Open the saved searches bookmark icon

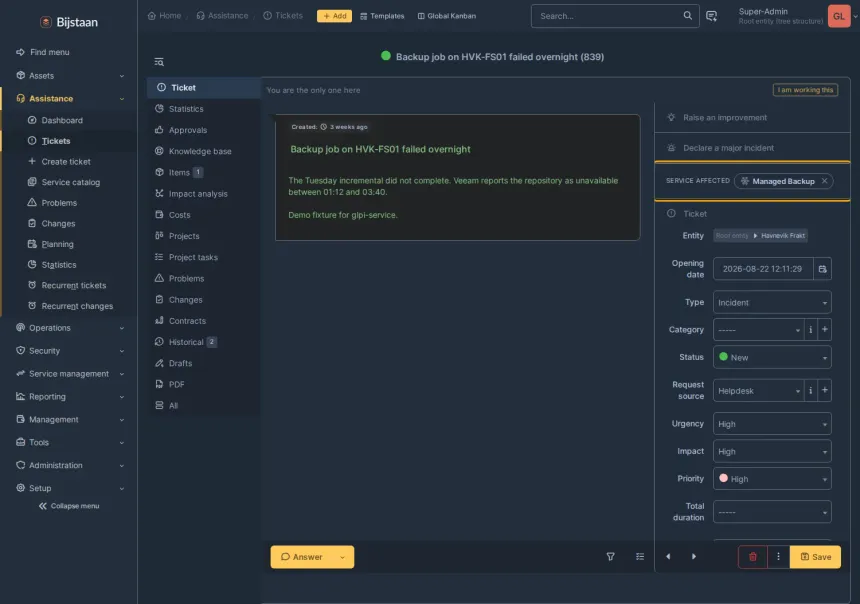click(711, 16)
